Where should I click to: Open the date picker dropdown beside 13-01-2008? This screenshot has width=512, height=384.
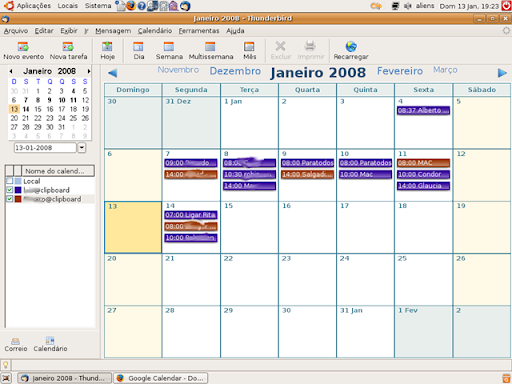[82, 147]
